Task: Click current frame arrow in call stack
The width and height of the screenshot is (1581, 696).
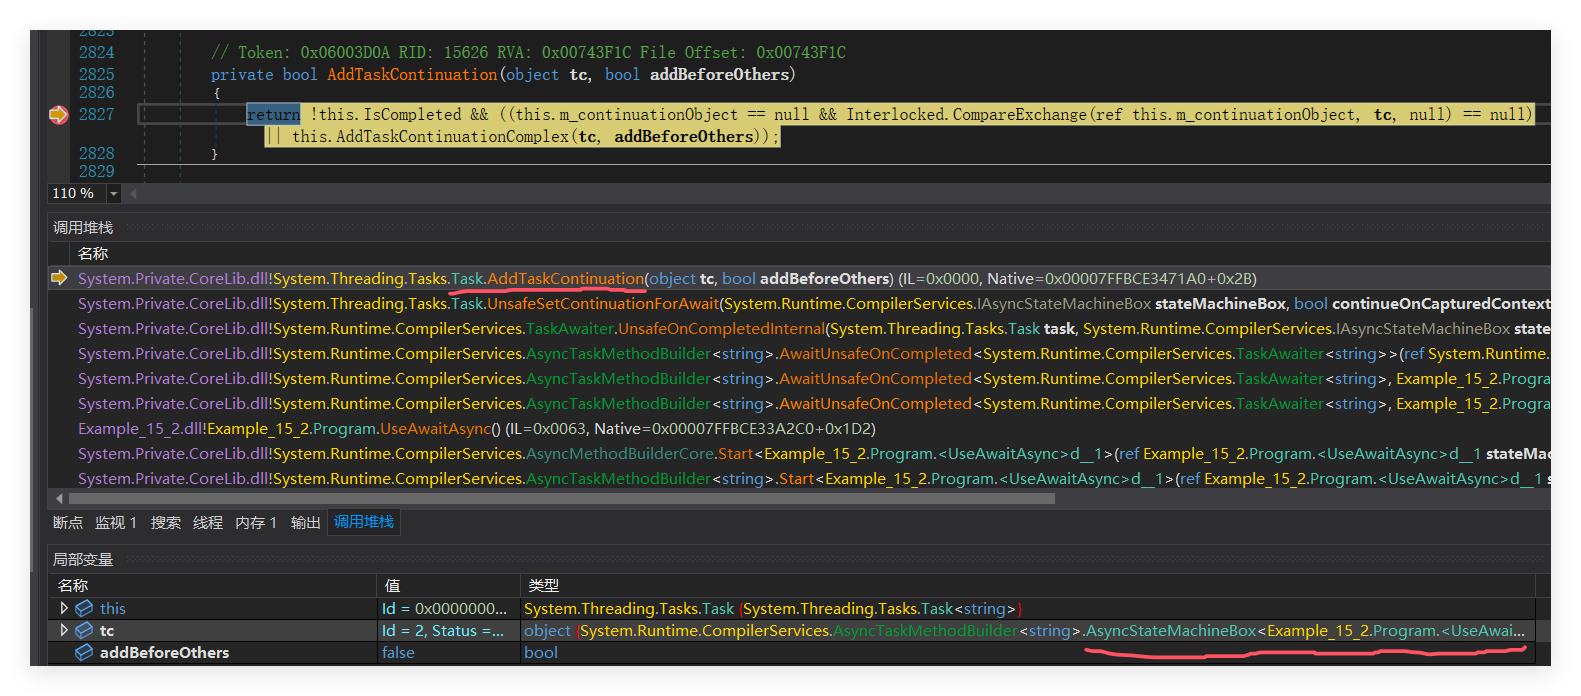Action: [x=59, y=278]
